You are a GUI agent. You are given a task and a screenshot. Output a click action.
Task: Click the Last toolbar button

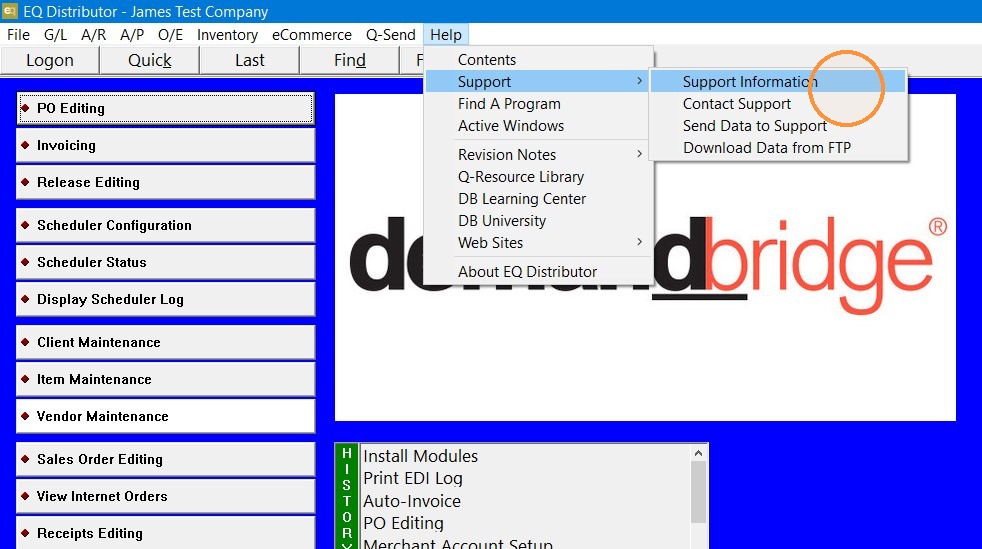[250, 60]
